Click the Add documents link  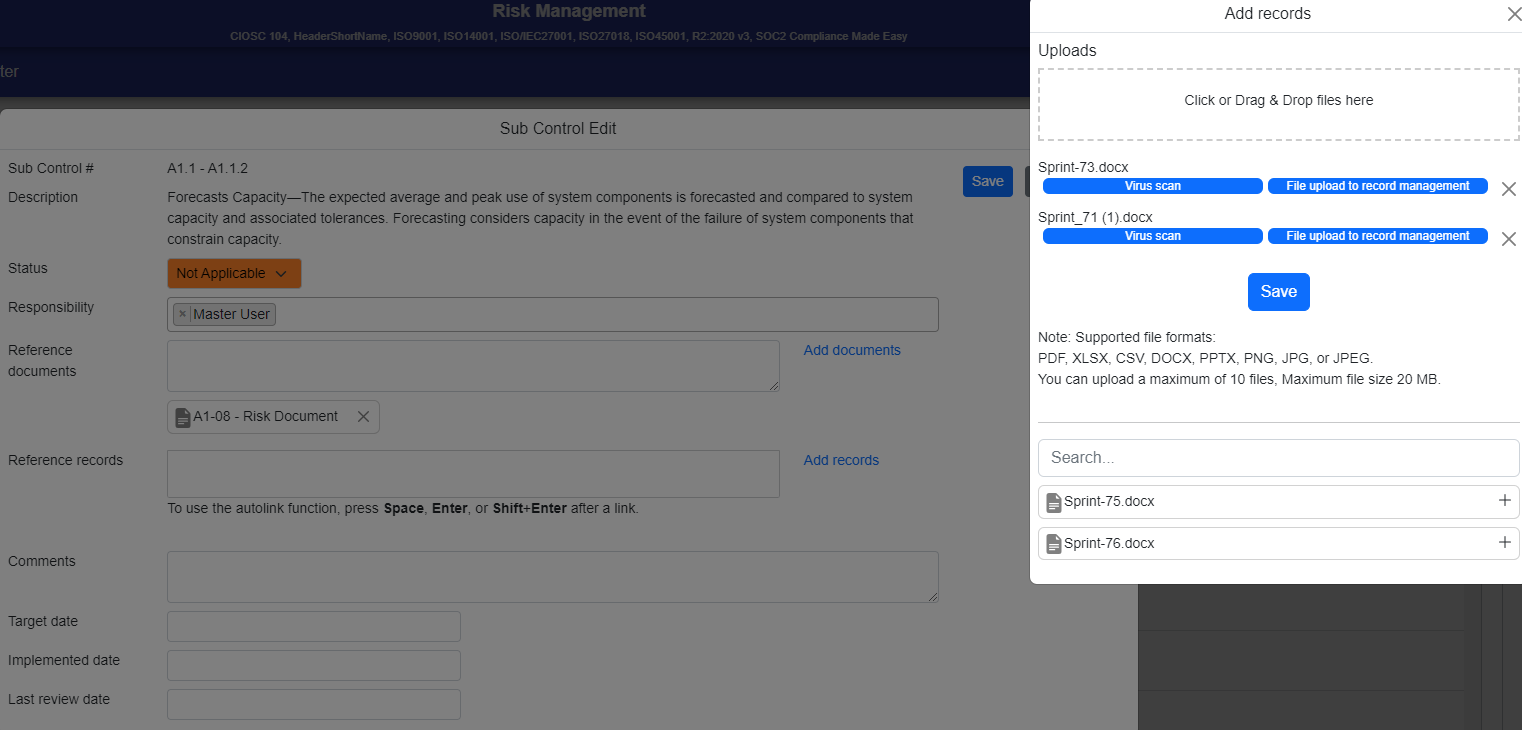tap(852, 350)
